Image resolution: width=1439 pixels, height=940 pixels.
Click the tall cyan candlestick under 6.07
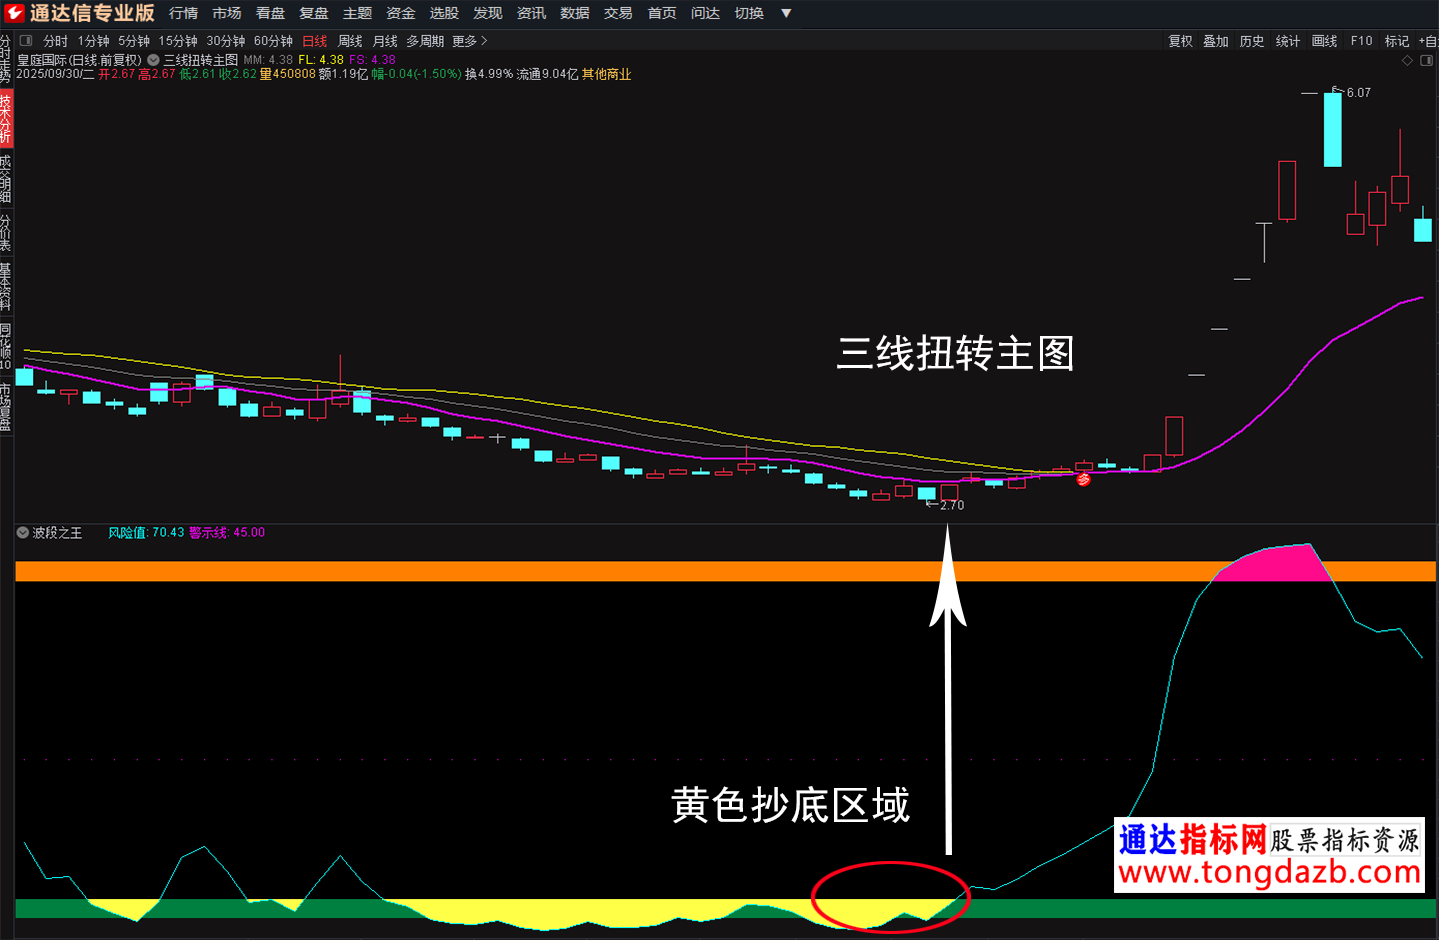[1332, 130]
